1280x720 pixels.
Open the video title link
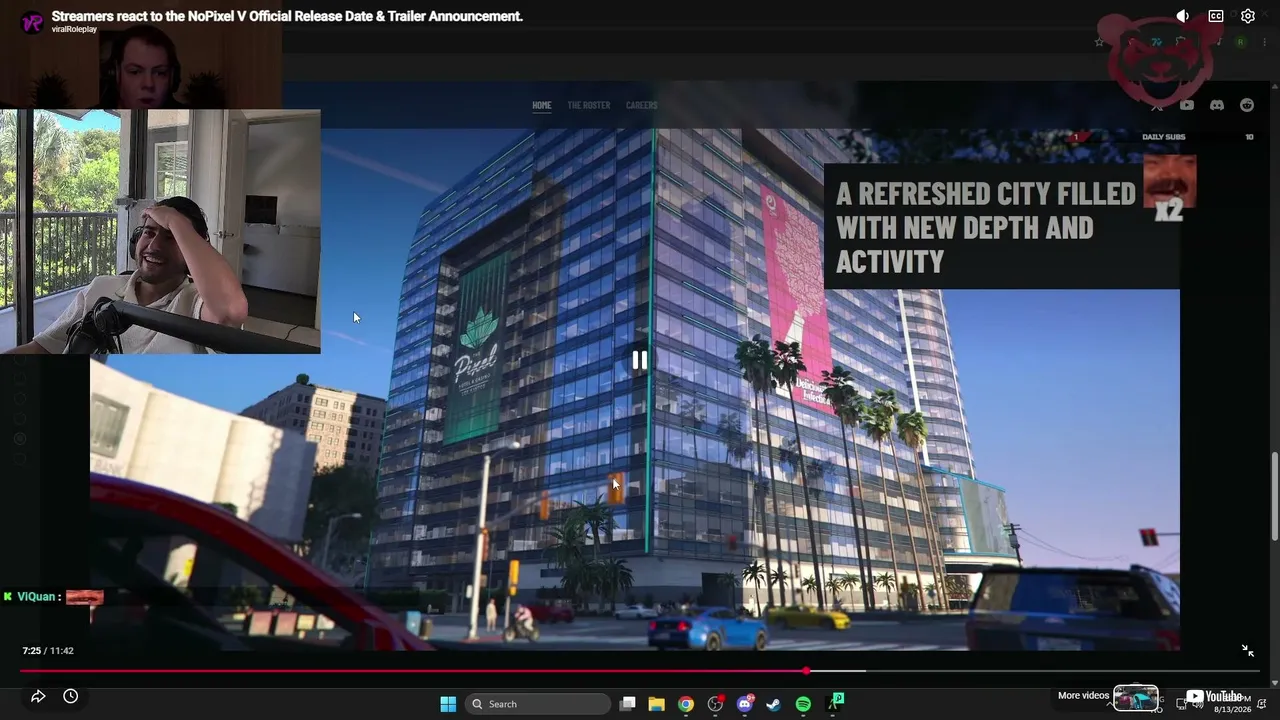coord(287,16)
